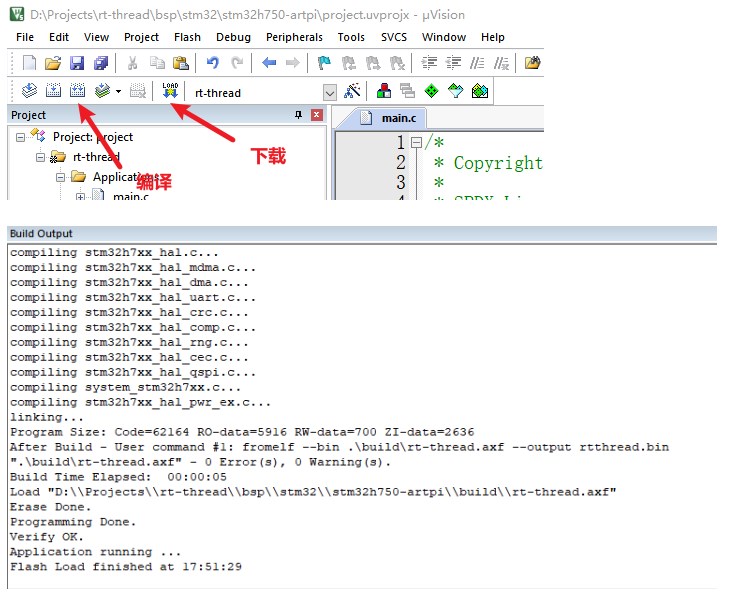737x594 pixels.
Task: Collapse the rt-thread folder node
Action: pyautogui.click(x=40, y=157)
